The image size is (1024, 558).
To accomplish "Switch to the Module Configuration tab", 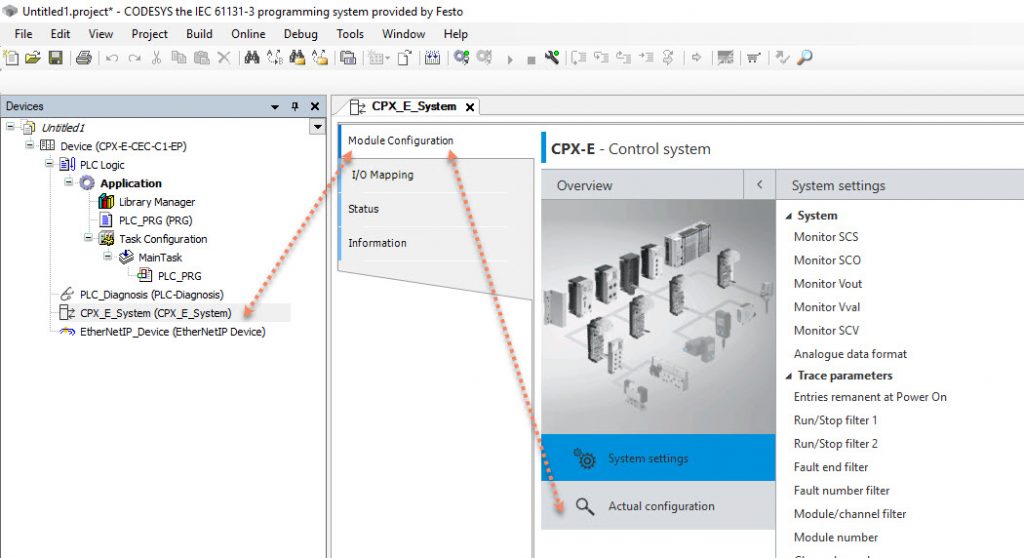I will pos(400,140).
